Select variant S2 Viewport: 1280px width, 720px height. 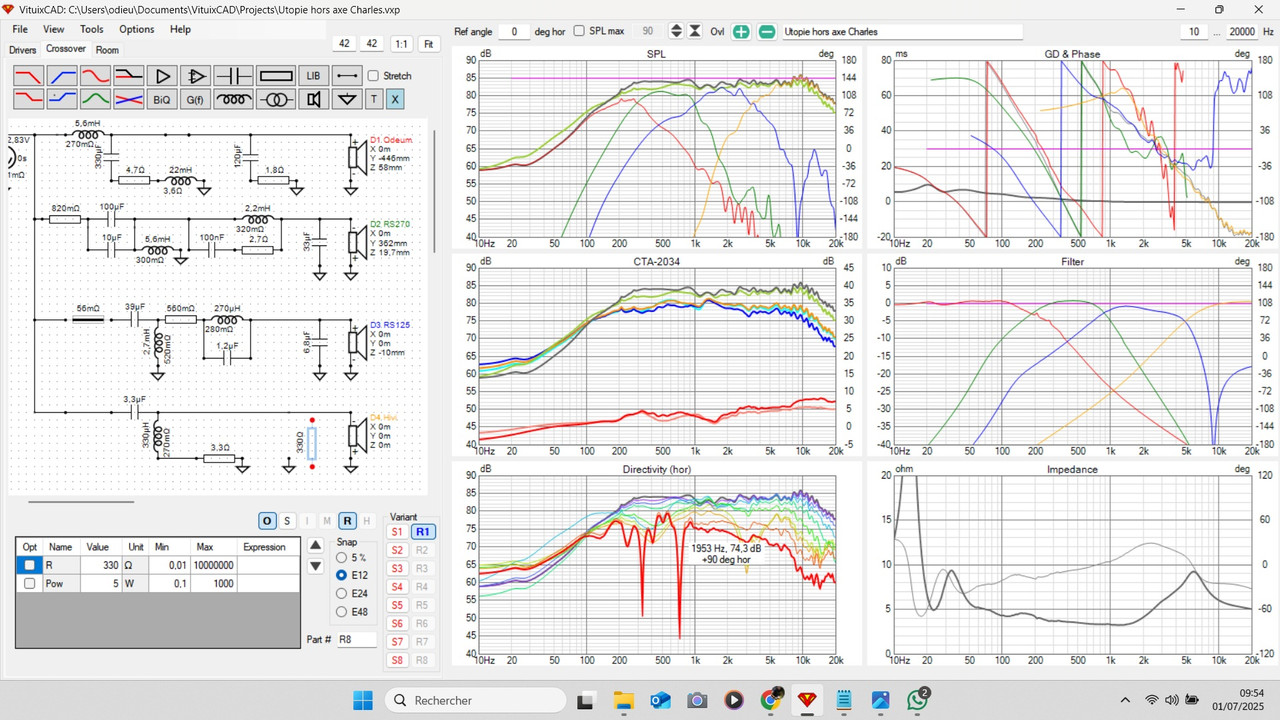coord(397,550)
